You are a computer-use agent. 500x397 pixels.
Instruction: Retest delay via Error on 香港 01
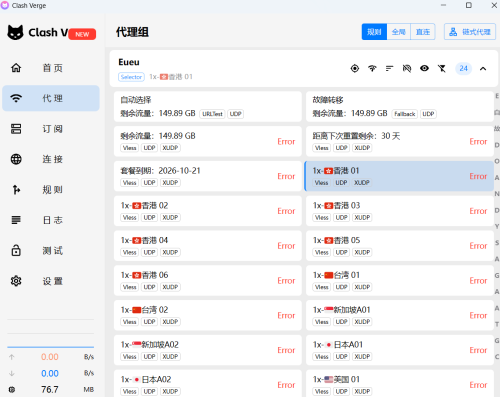[478, 176]
